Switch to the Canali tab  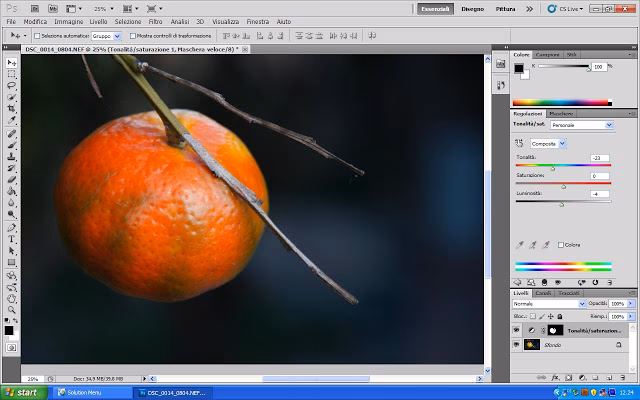pos(543,293)
